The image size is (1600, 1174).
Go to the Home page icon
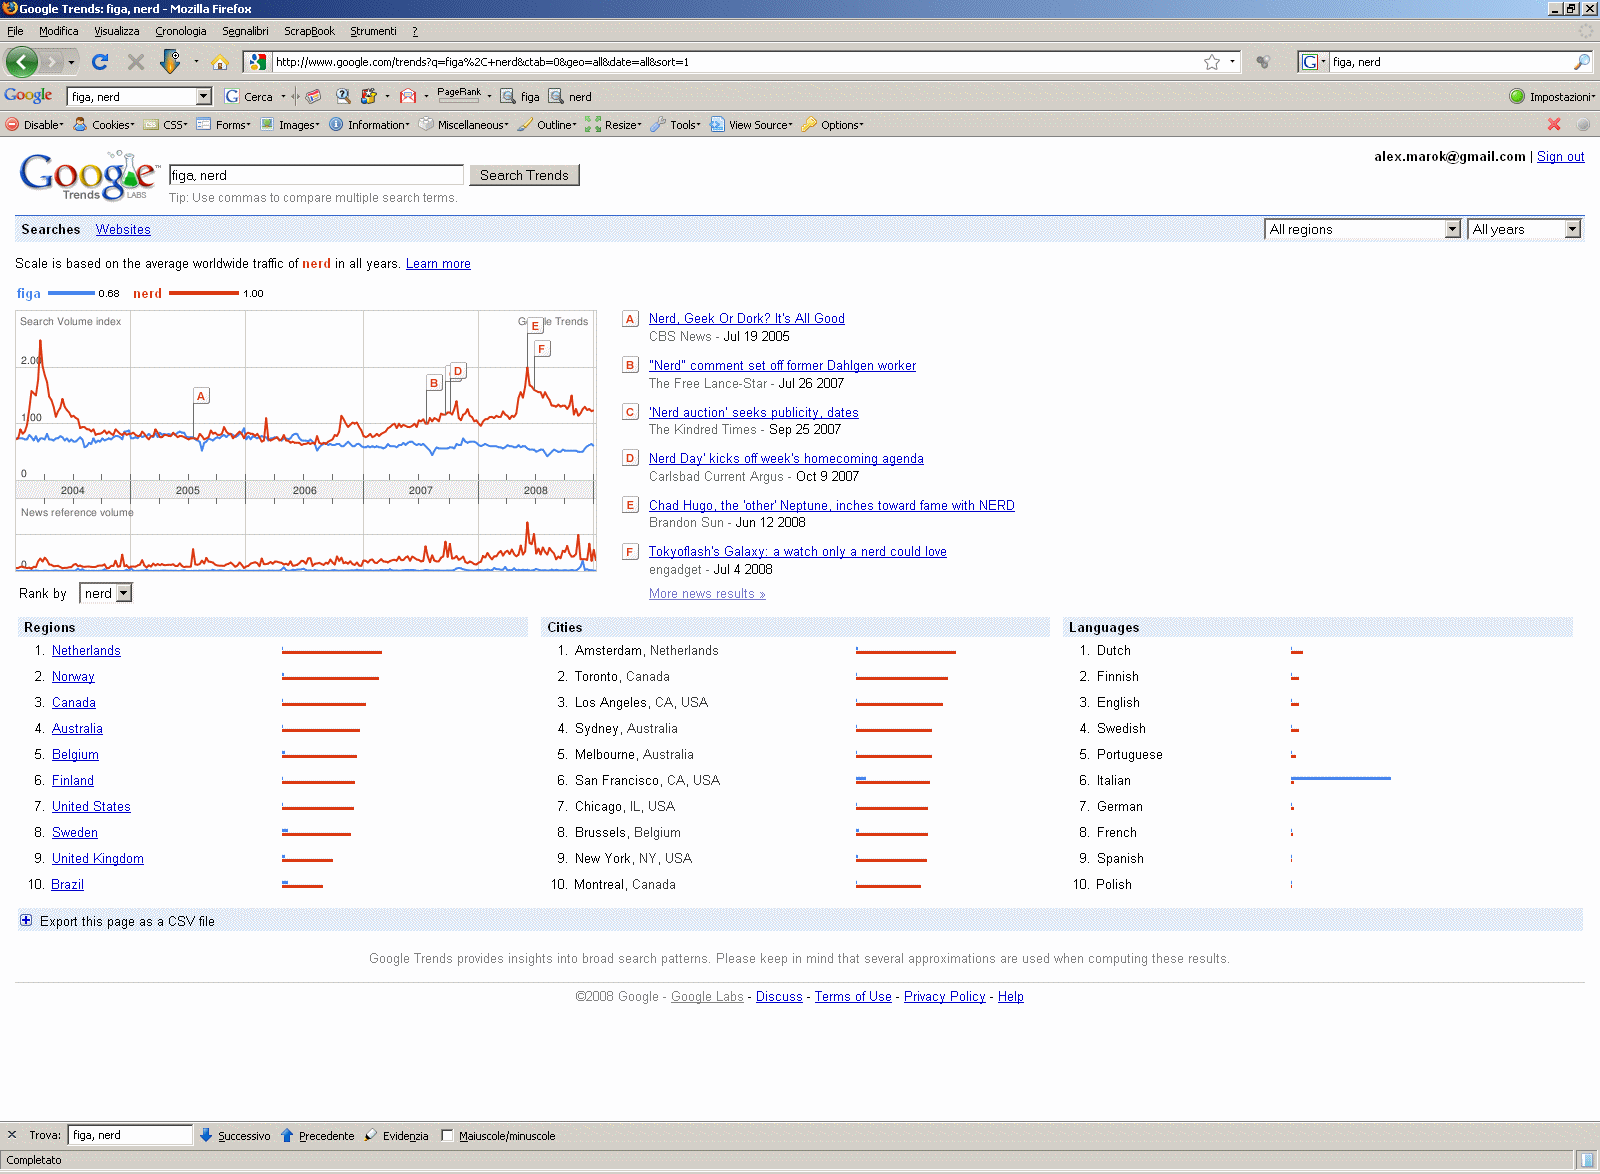click(220, 62)
